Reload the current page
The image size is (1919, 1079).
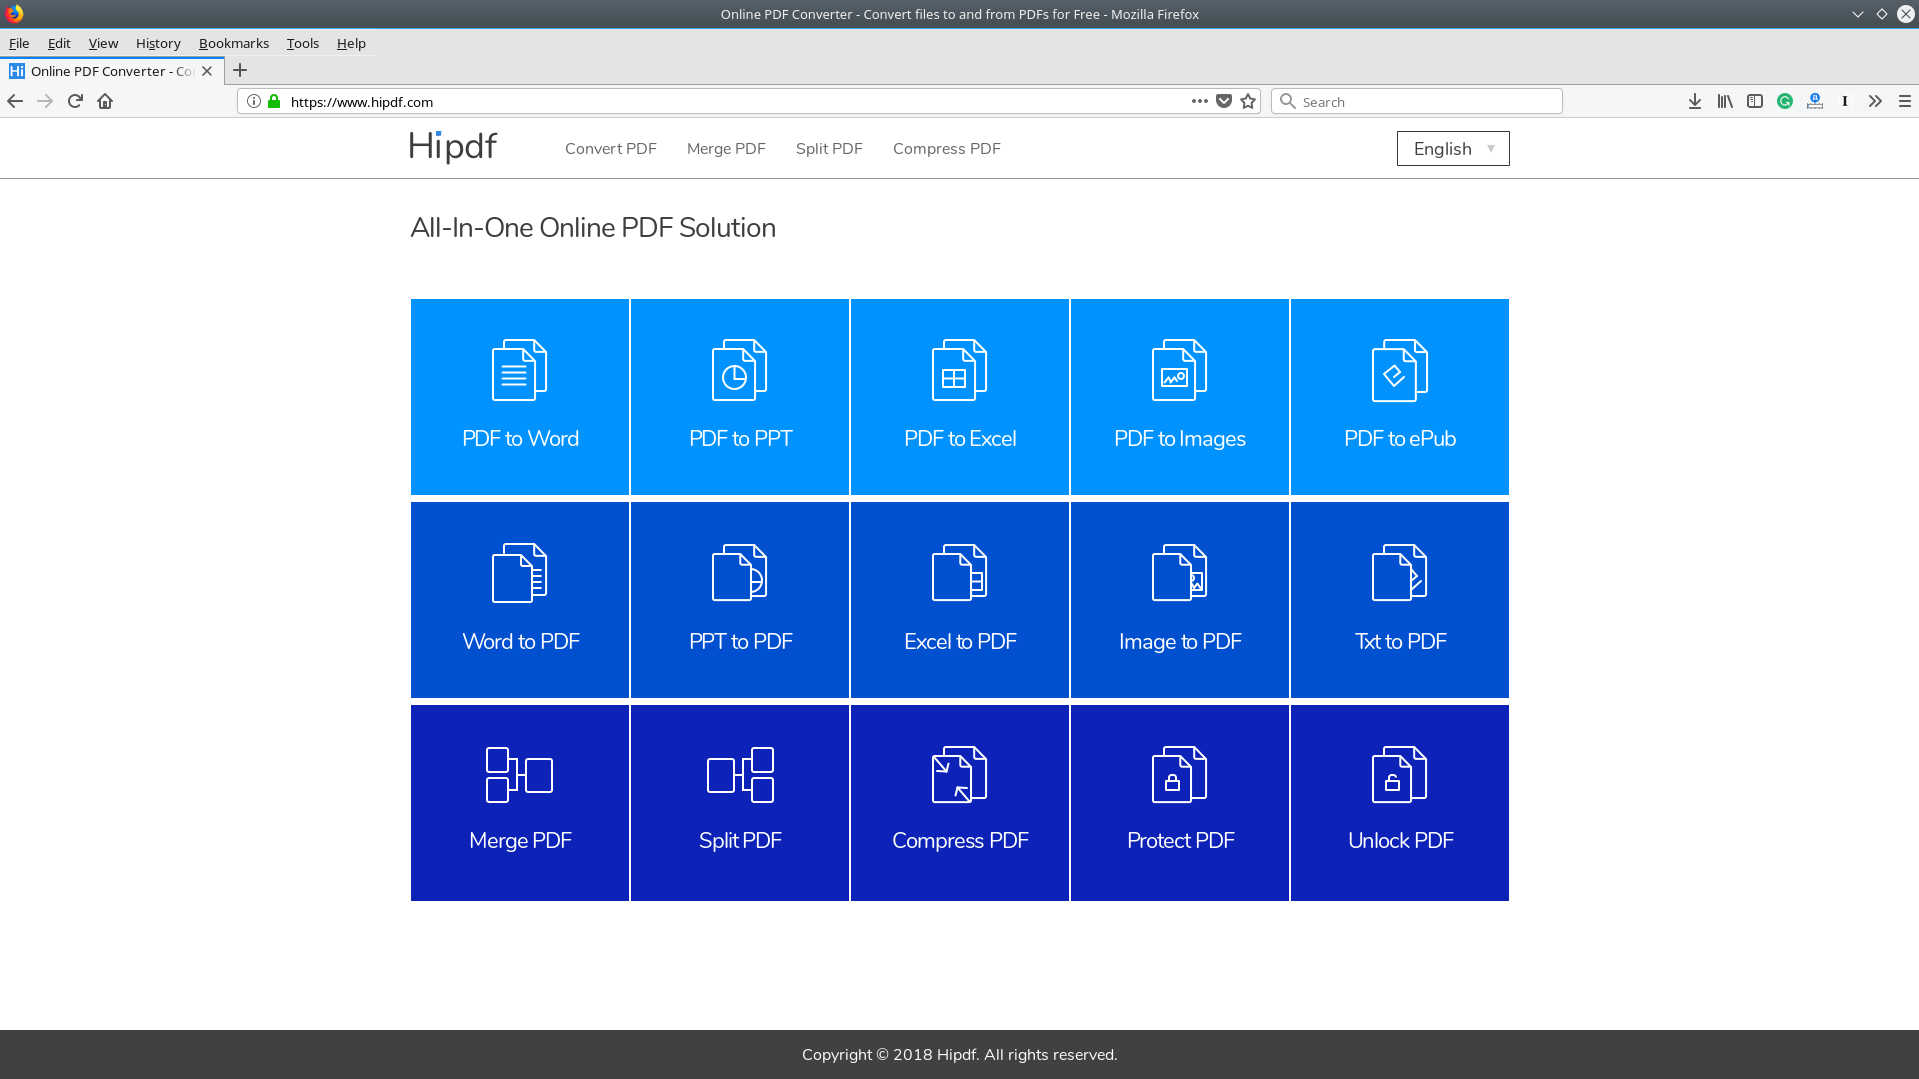tap(75, 101)
